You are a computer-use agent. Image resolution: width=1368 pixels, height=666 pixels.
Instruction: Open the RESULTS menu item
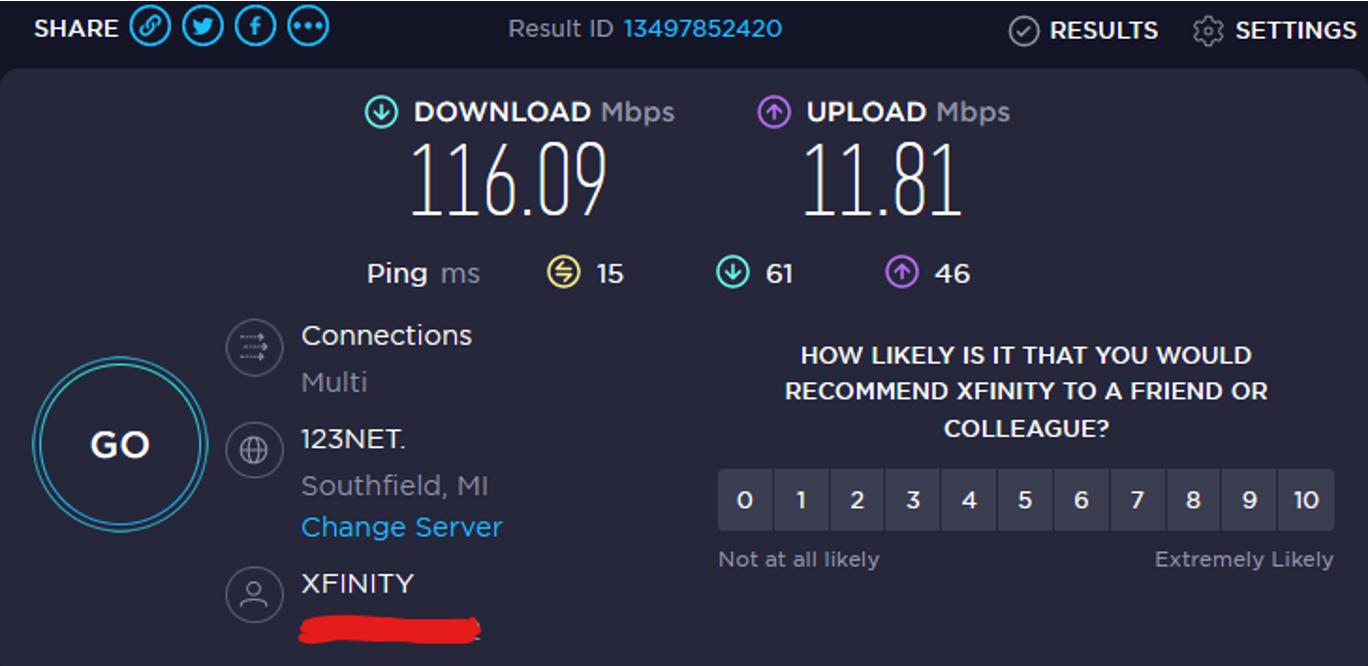point(1084,31)
